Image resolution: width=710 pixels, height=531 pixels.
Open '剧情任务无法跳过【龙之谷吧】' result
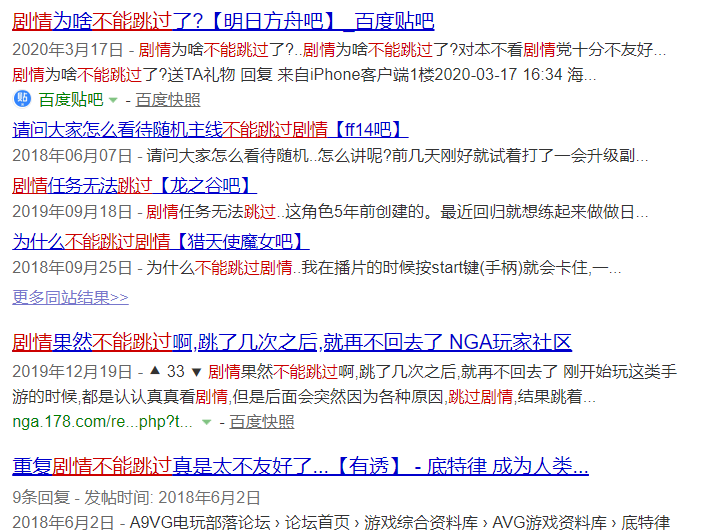[x=134, y=186]
